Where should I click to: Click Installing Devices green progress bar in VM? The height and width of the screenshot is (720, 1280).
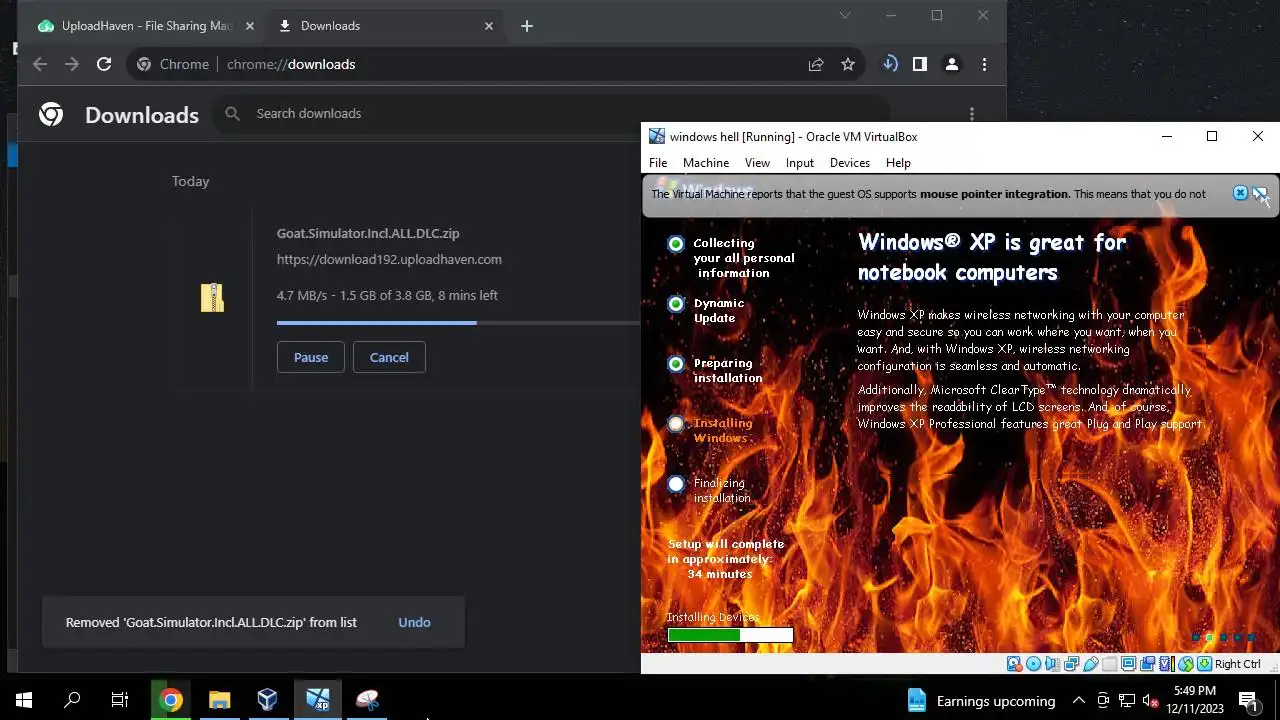click(x=730, y=635)
